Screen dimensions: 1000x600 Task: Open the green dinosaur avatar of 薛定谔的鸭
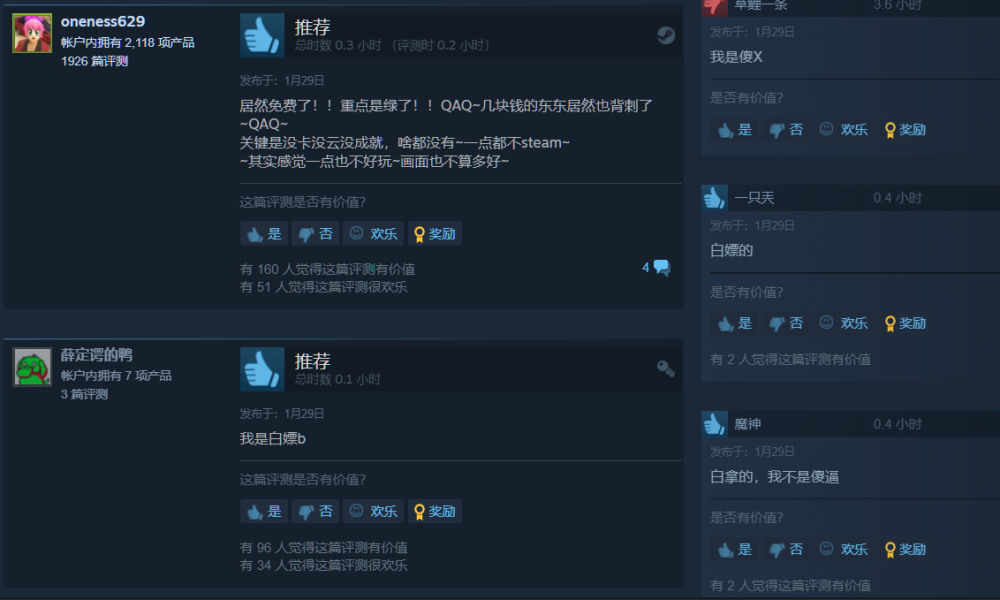click(x=32, y=367)
